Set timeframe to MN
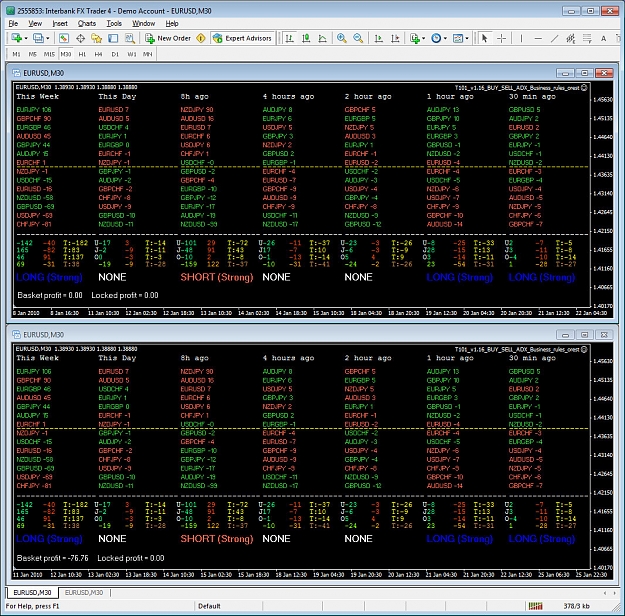Screen dimensions: 625x616 click(147, 54)
